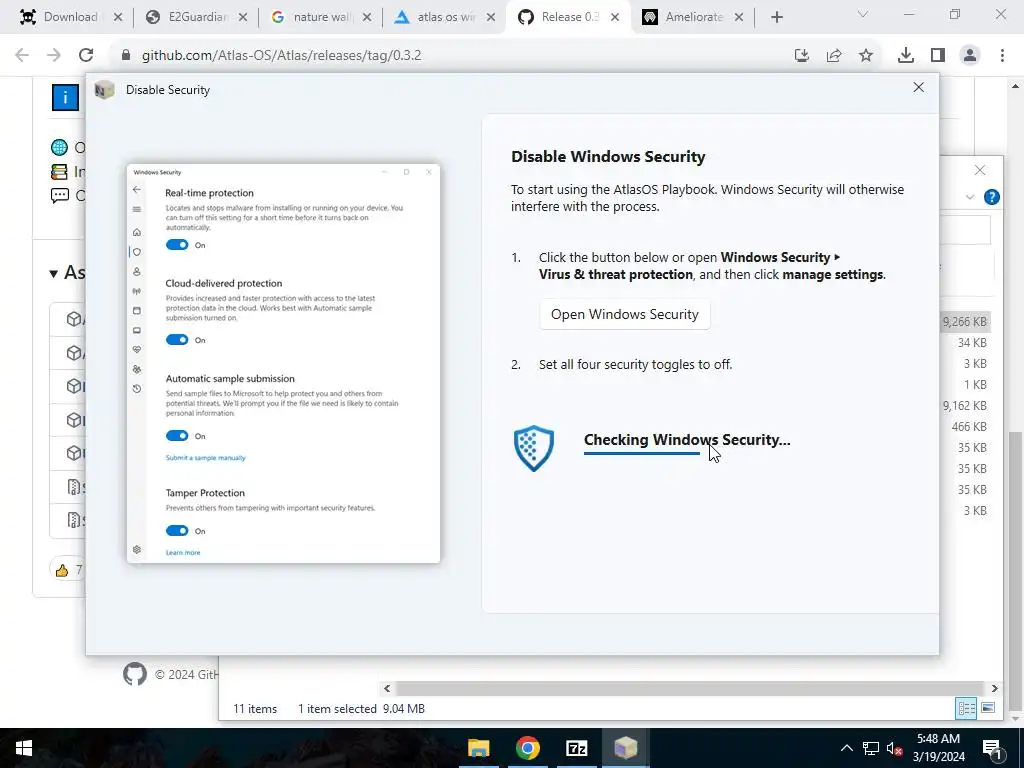Viewport: 1024px width, 768px height.
Task: Click the GitHub logo in the footer
Action: pyautogui.click(x=135, y=674)
